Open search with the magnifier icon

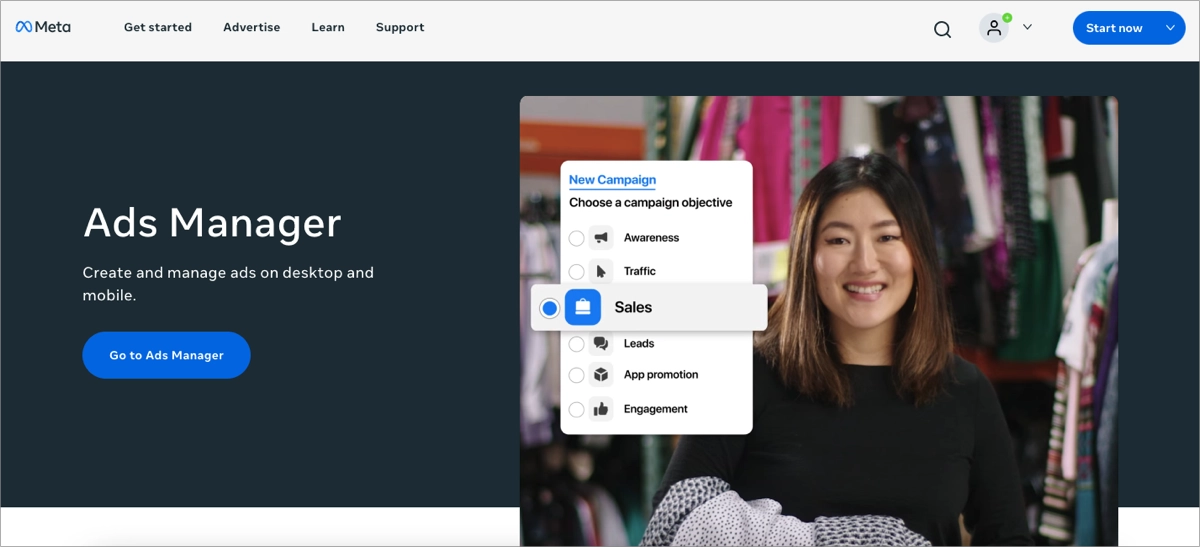(x=942, y=29)
